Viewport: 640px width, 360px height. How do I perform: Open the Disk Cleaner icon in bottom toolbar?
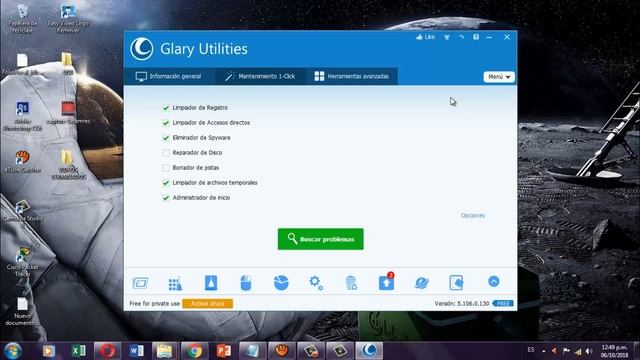[140, 282]
